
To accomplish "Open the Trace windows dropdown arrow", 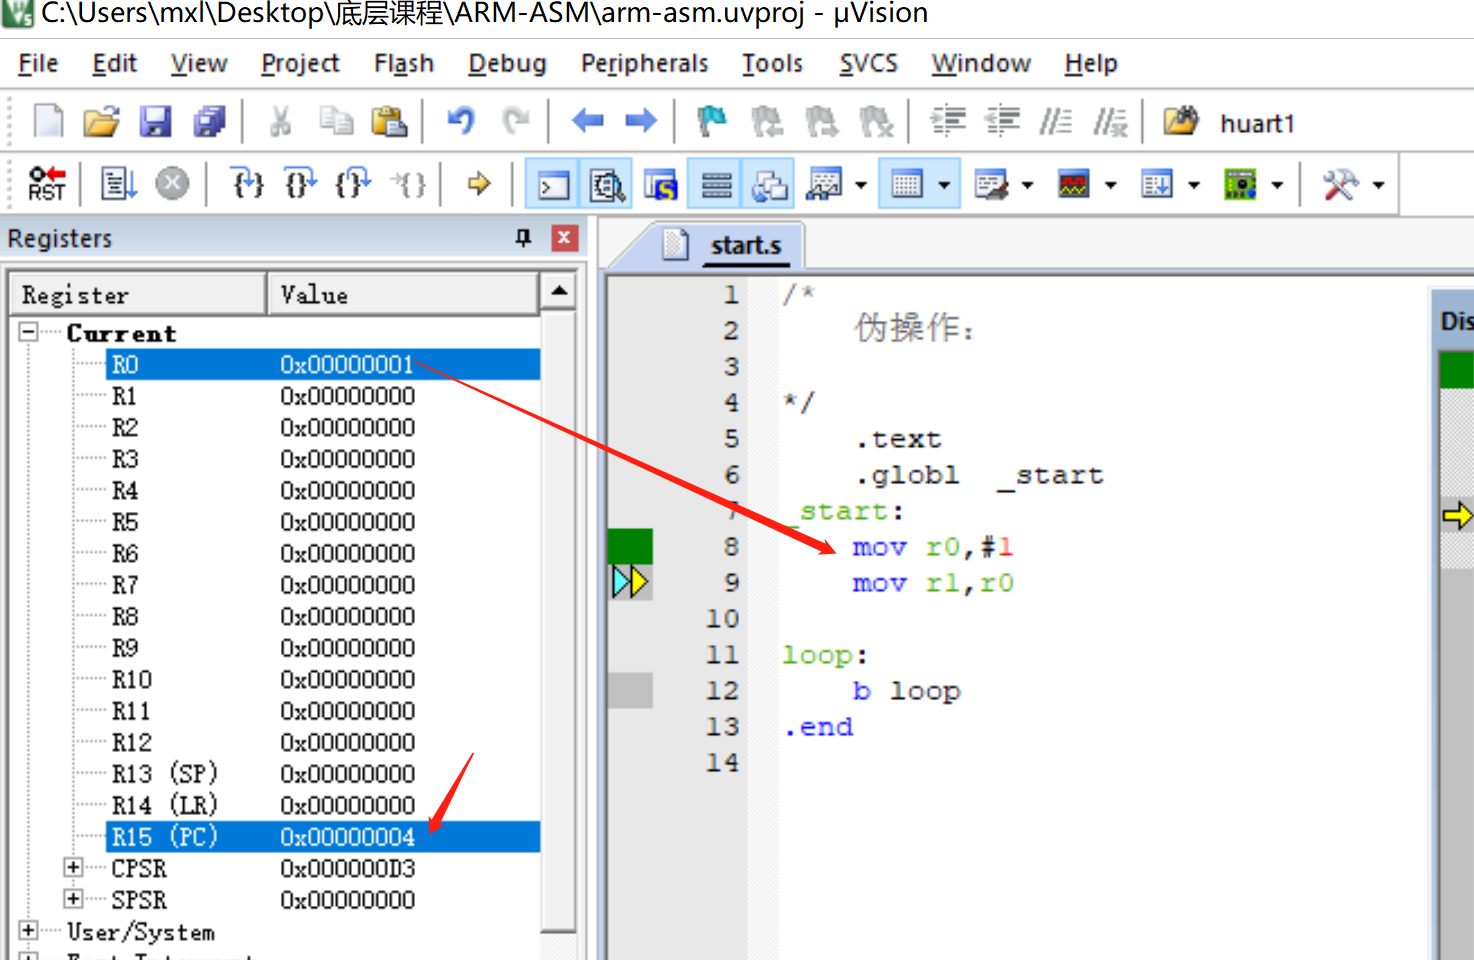I will coord(1194,185).
